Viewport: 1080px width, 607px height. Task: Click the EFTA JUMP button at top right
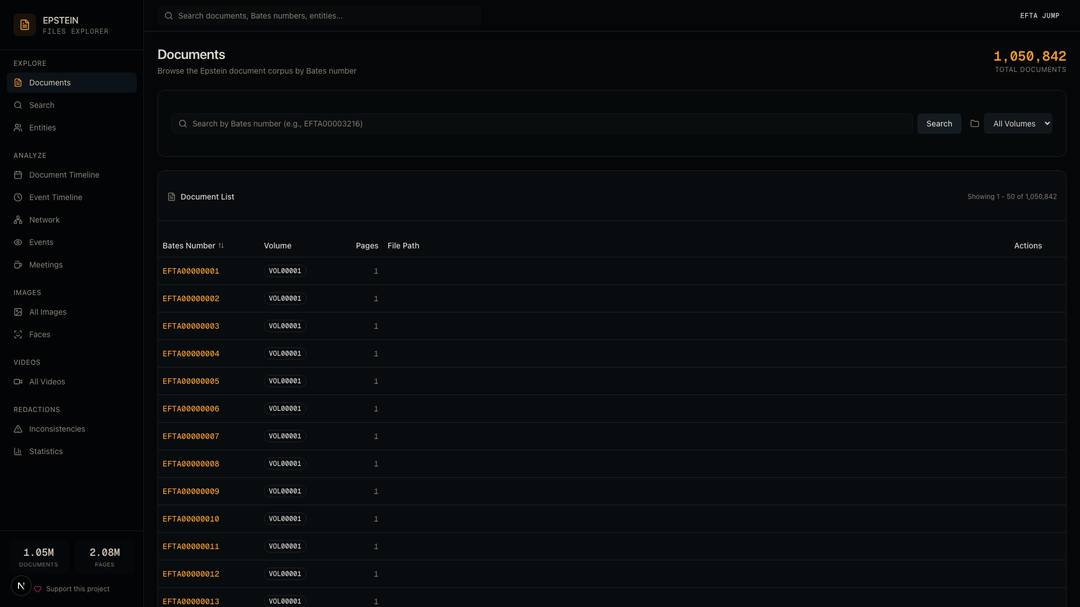coord(1039,16)
